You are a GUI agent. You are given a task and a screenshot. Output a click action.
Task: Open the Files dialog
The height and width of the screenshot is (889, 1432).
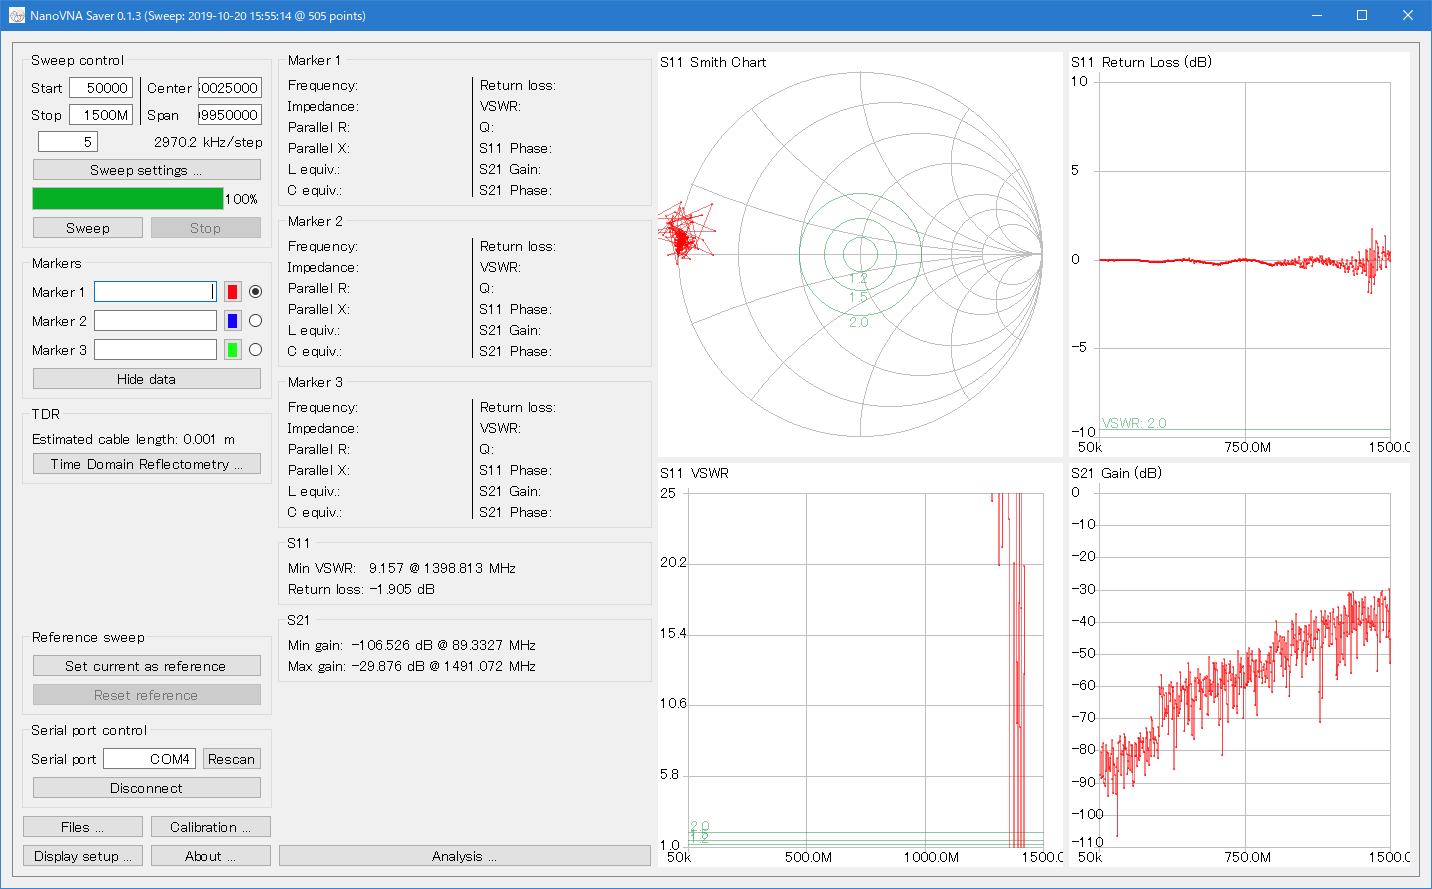click(83, 827)
